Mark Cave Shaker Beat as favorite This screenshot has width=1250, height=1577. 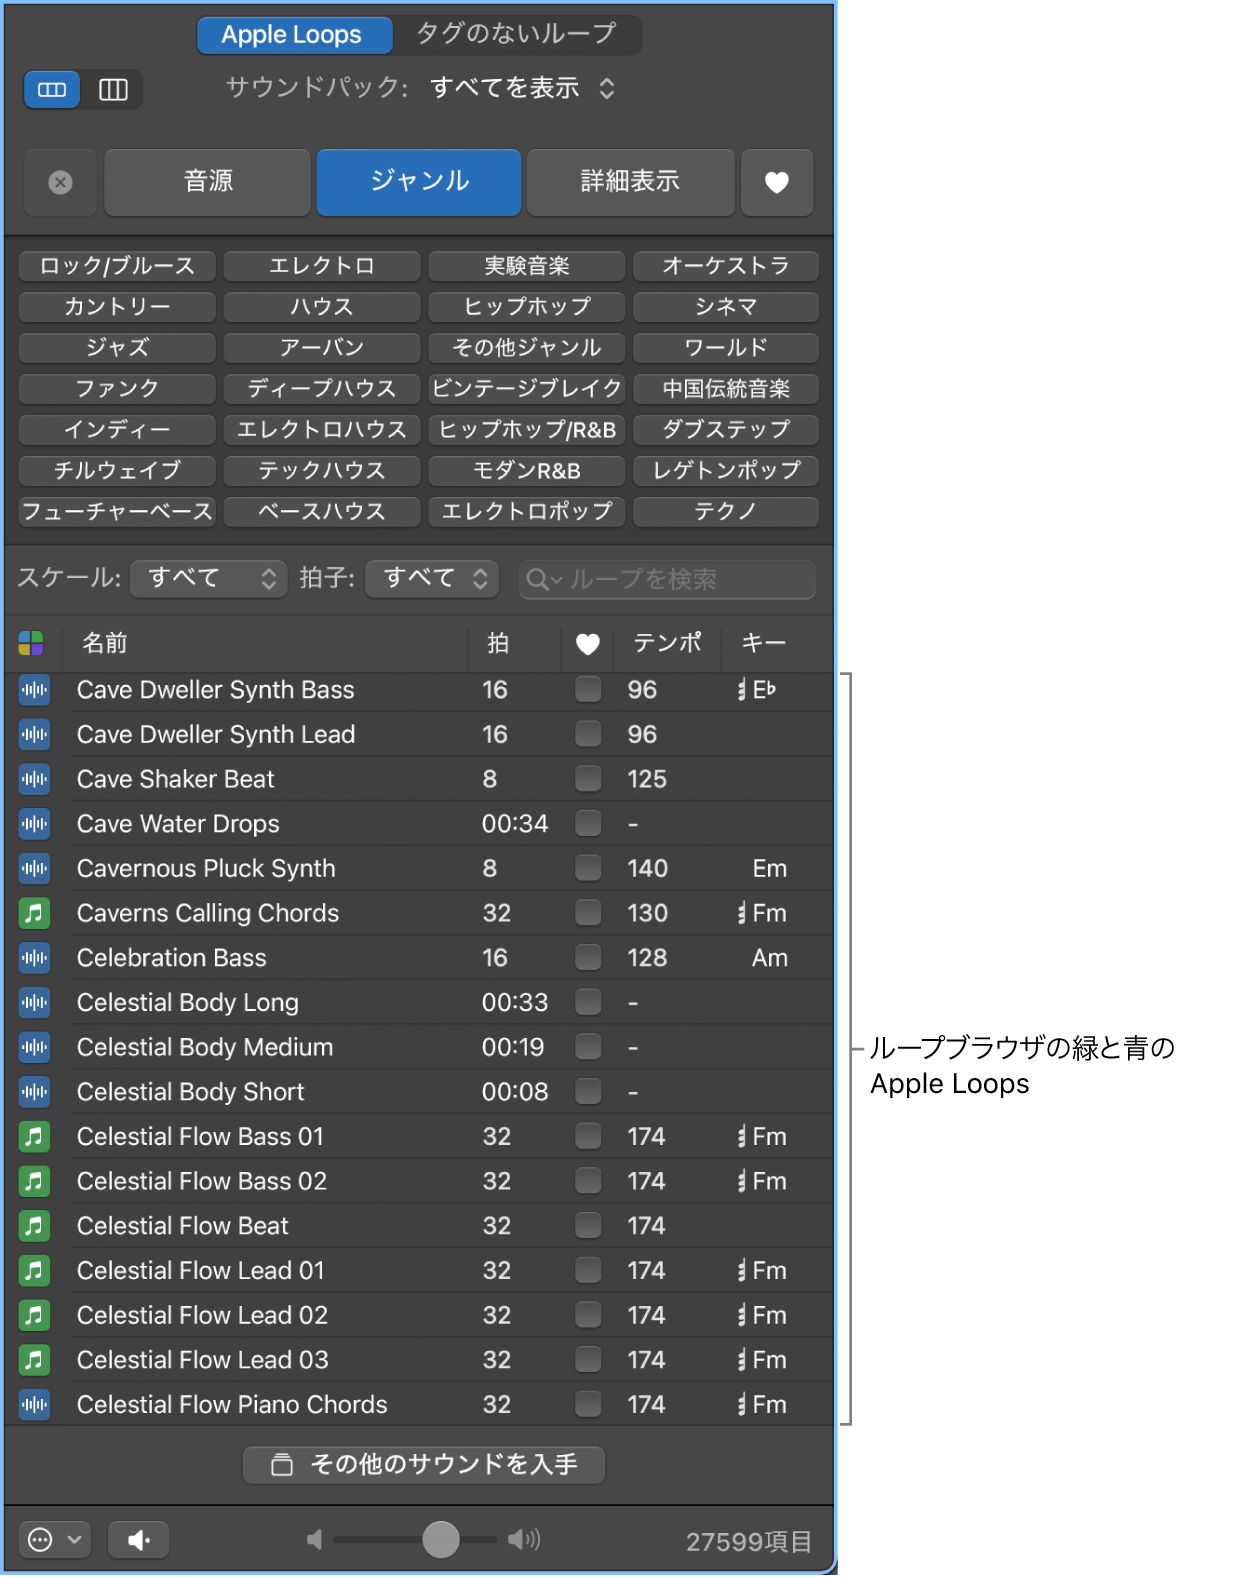click(x=588, y=779)
